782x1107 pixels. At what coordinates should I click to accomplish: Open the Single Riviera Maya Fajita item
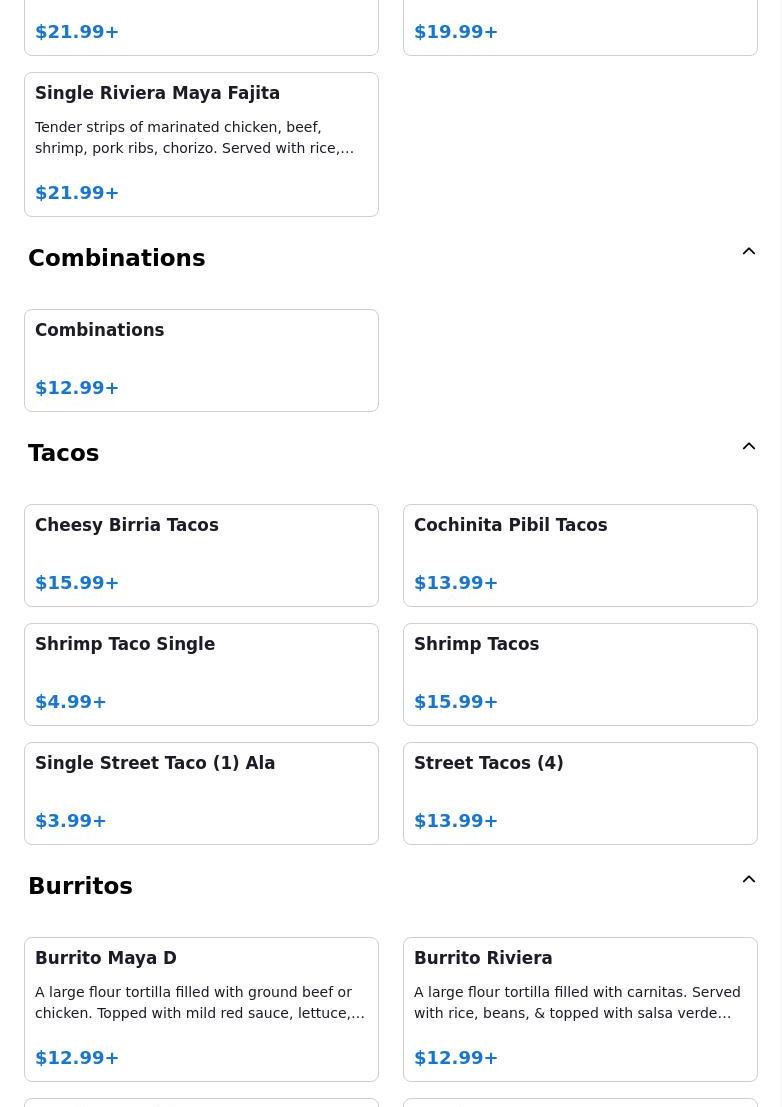[x=201, y=144]
